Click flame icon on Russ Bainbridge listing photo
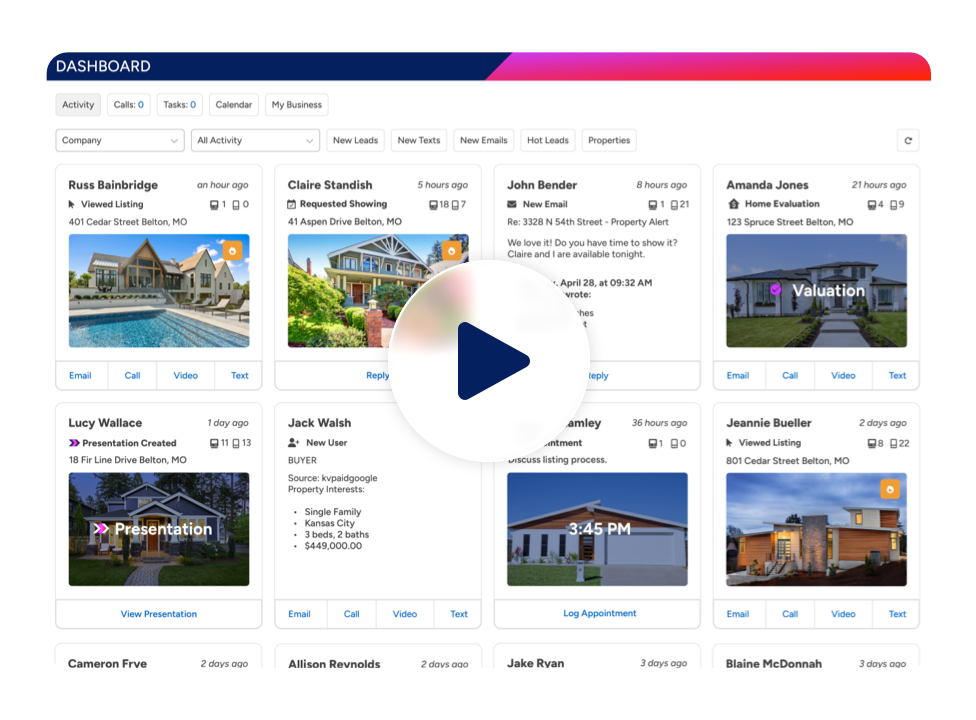This screenshot has width=976, height=720. tap(232, 251)
